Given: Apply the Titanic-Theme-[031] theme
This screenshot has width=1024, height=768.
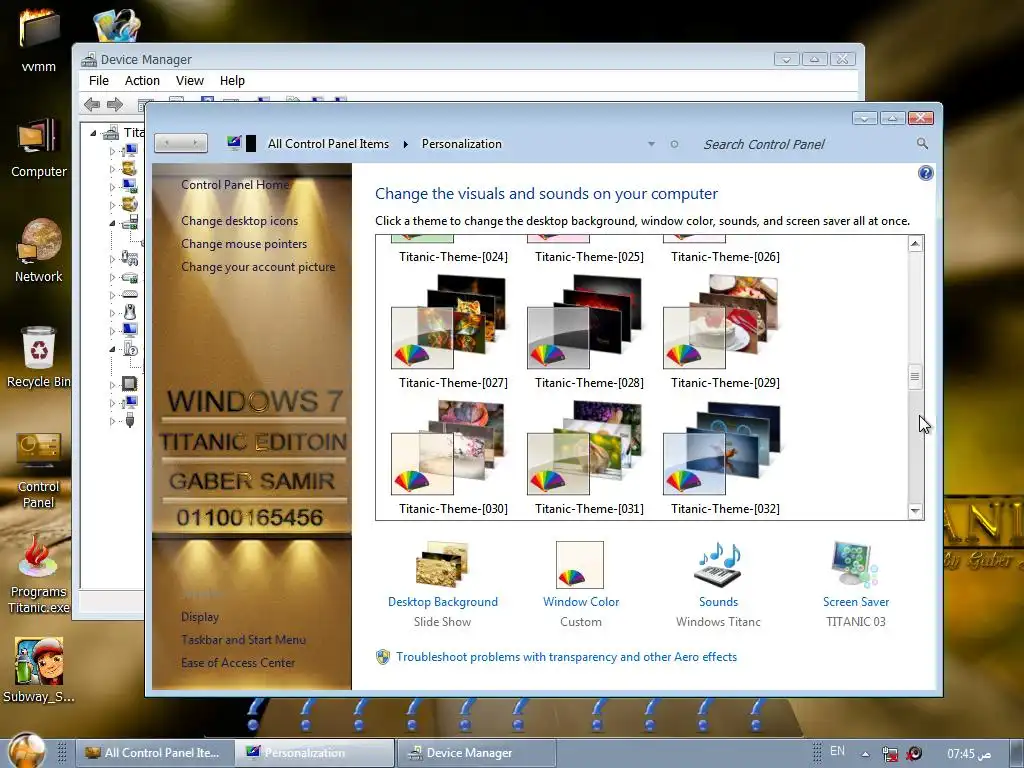Looking at the screenshot, I should click(x=584, y=448).
